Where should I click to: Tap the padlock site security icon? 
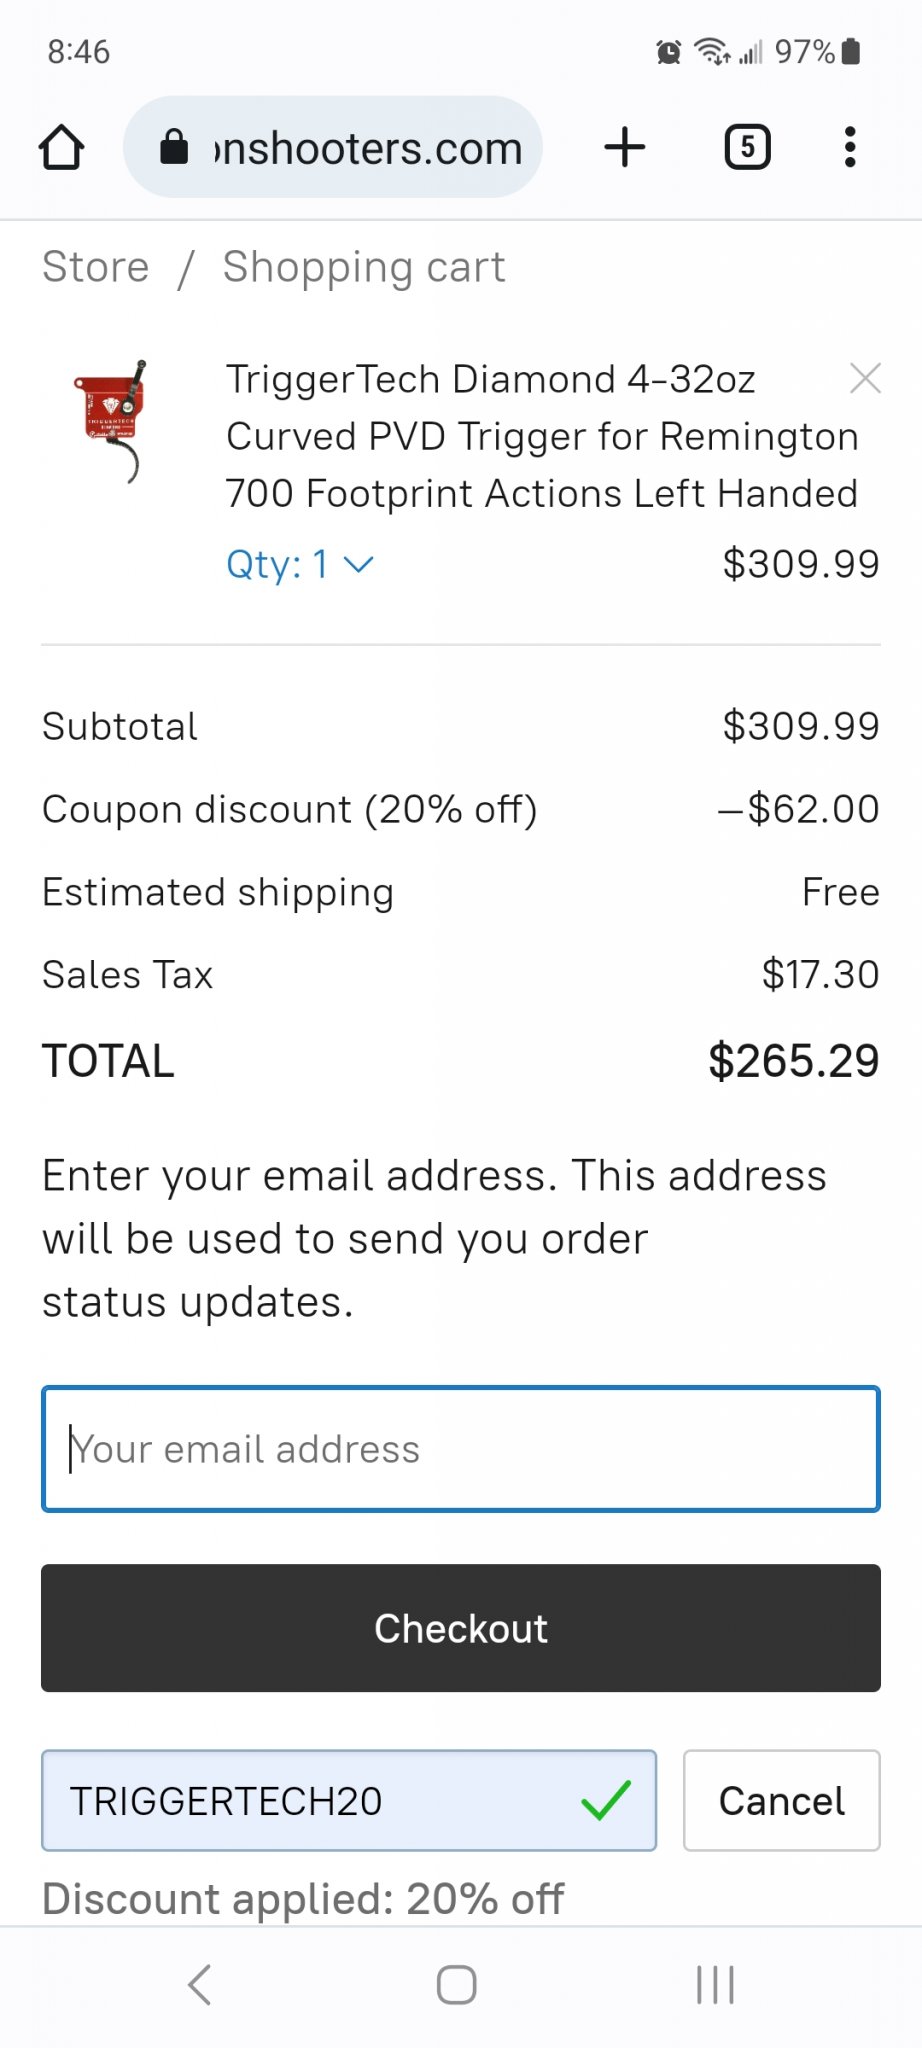tap(174, 147)
